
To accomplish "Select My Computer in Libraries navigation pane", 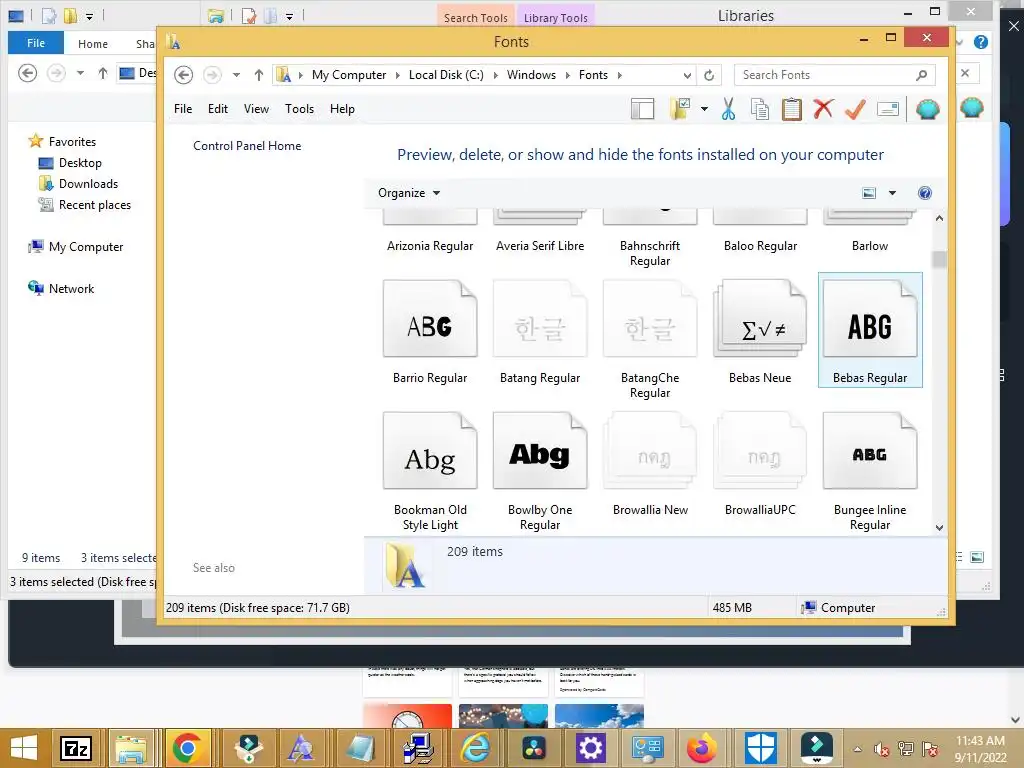I will coord(86,247).
